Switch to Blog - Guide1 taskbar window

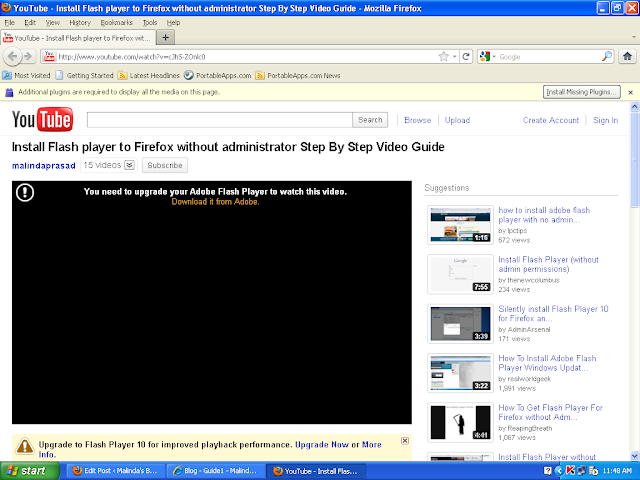coord(216,471)
